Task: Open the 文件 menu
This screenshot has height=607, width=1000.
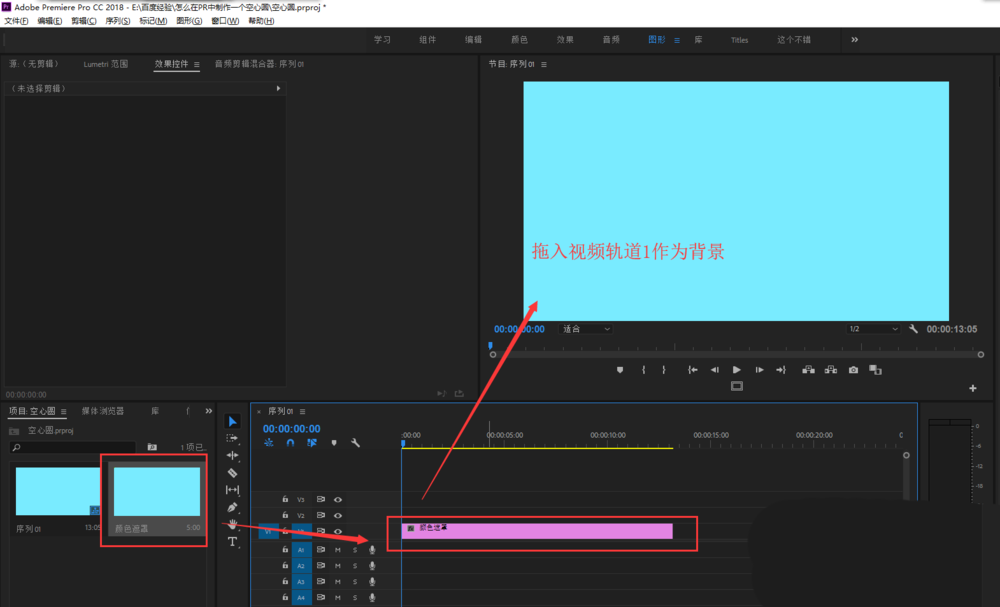Action: click(x=16, y=20)
